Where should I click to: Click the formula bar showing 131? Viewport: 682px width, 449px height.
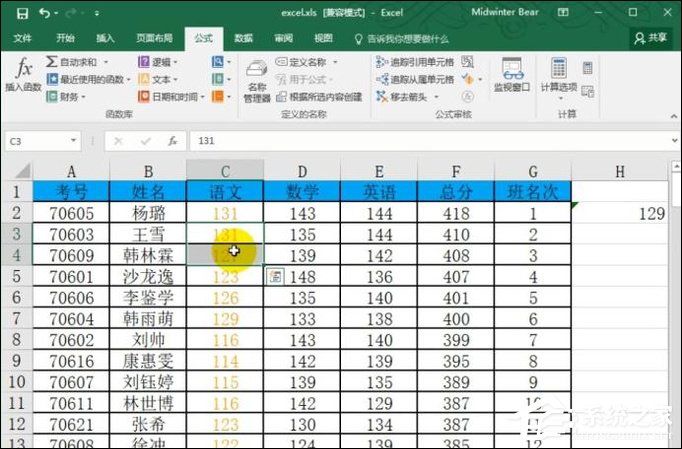pyautogui.click(x=430, y=141)
